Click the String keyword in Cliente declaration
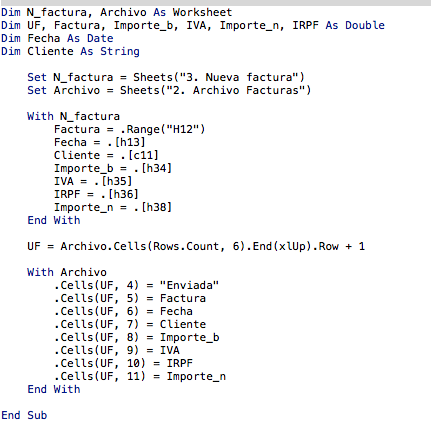Image resolution: width=431 pixels, height=428 pixels. click(x=120, y=51)
